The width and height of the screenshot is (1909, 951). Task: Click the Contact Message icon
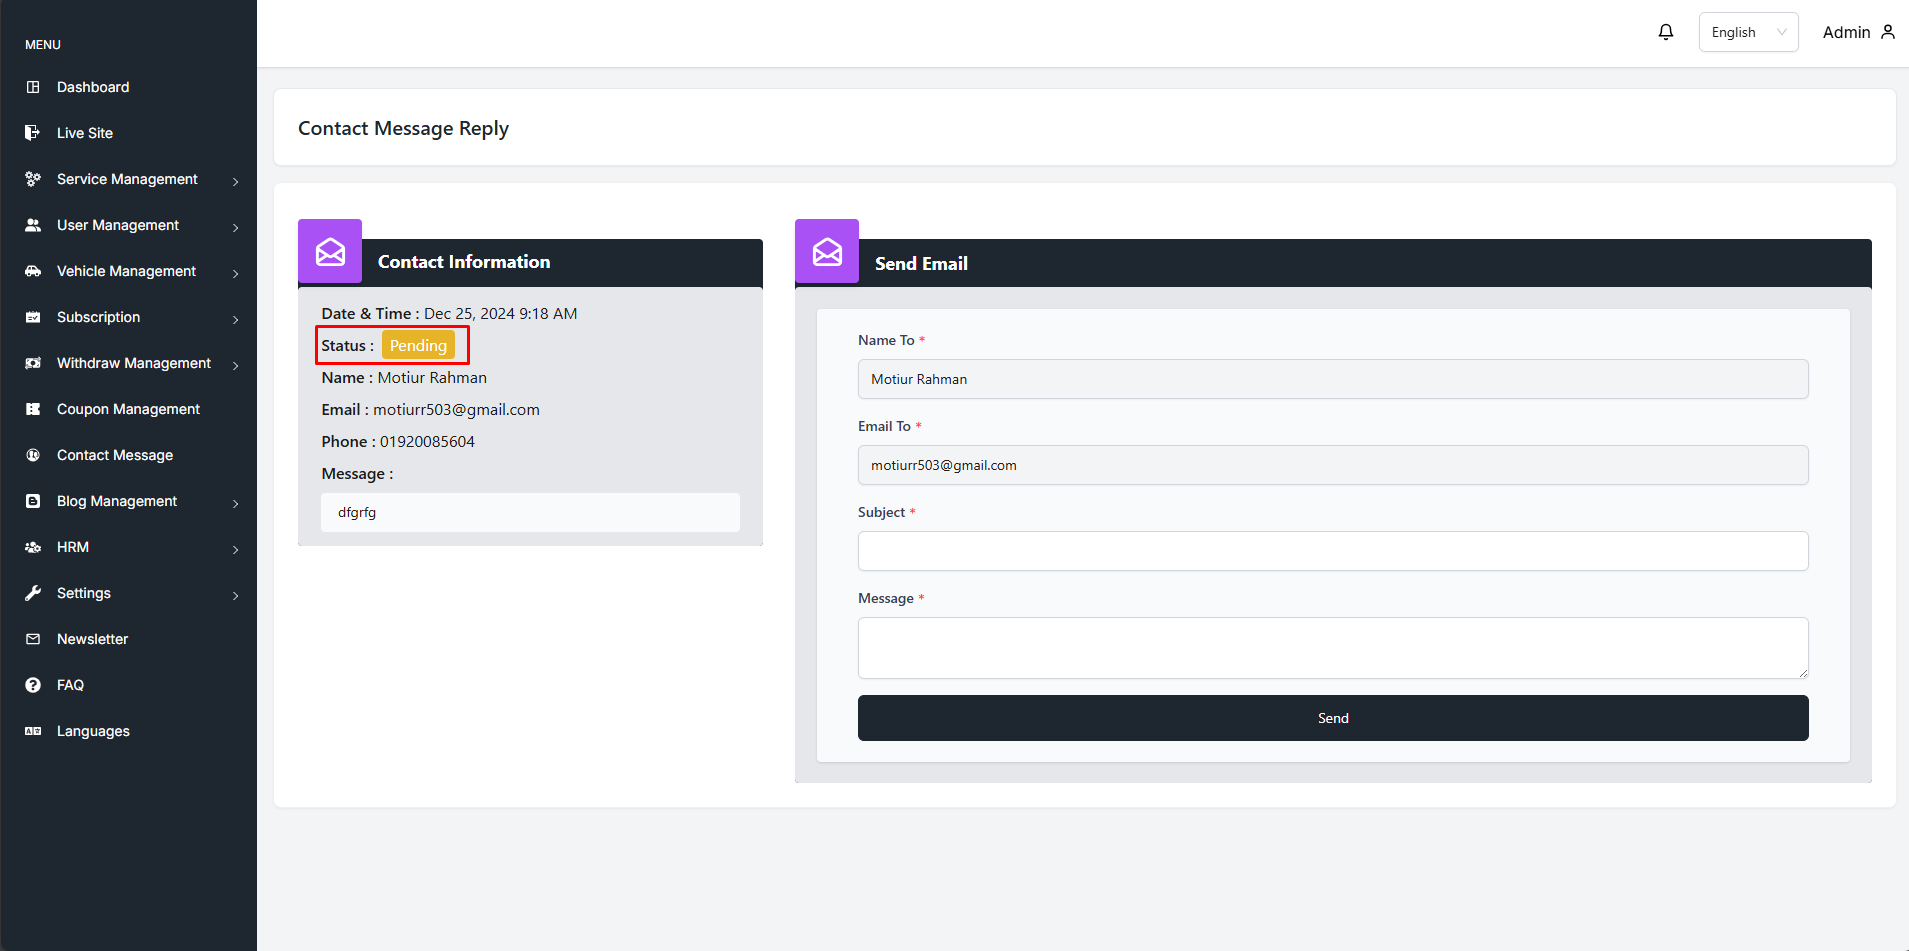pyautogui.click(x=33, y=455)
